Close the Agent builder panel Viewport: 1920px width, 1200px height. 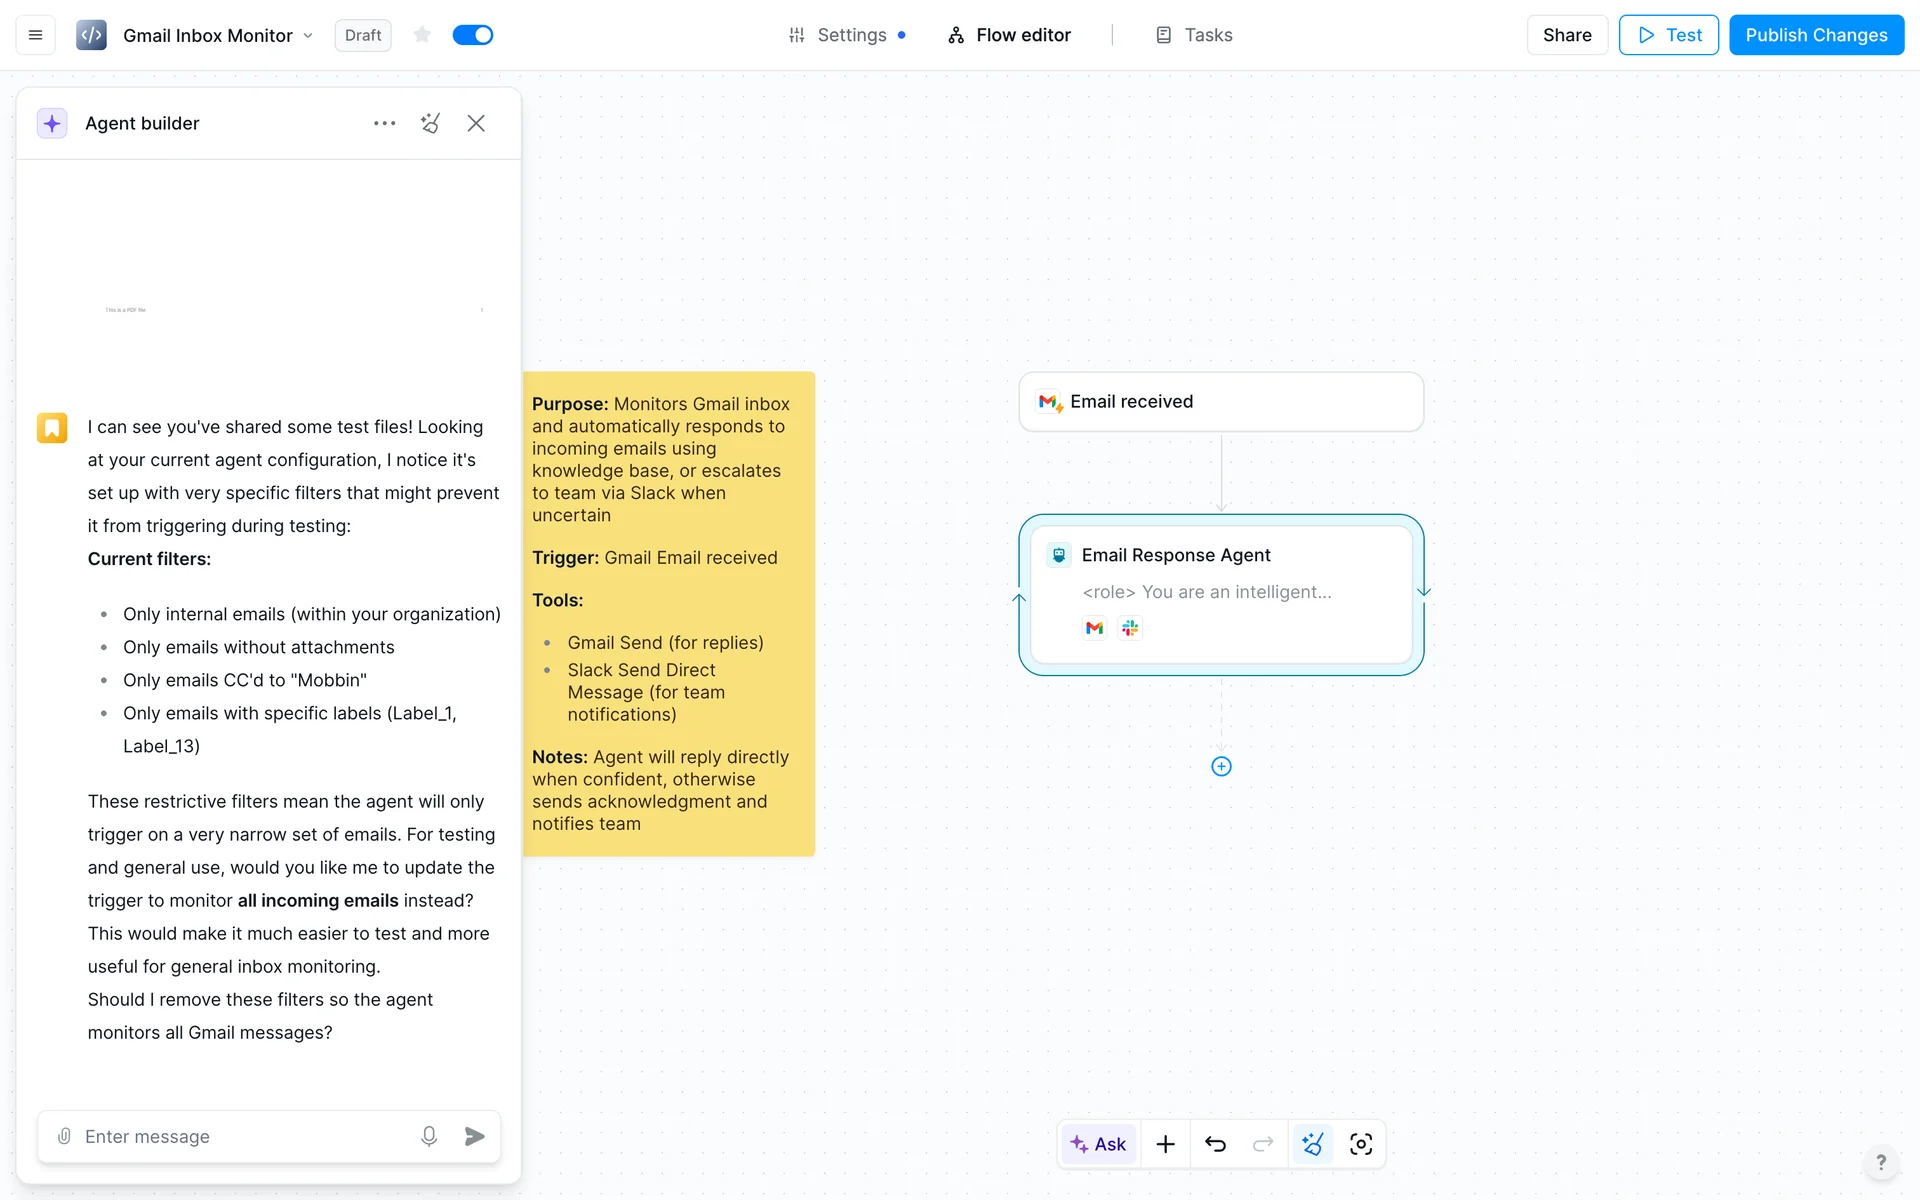(476, 123)
